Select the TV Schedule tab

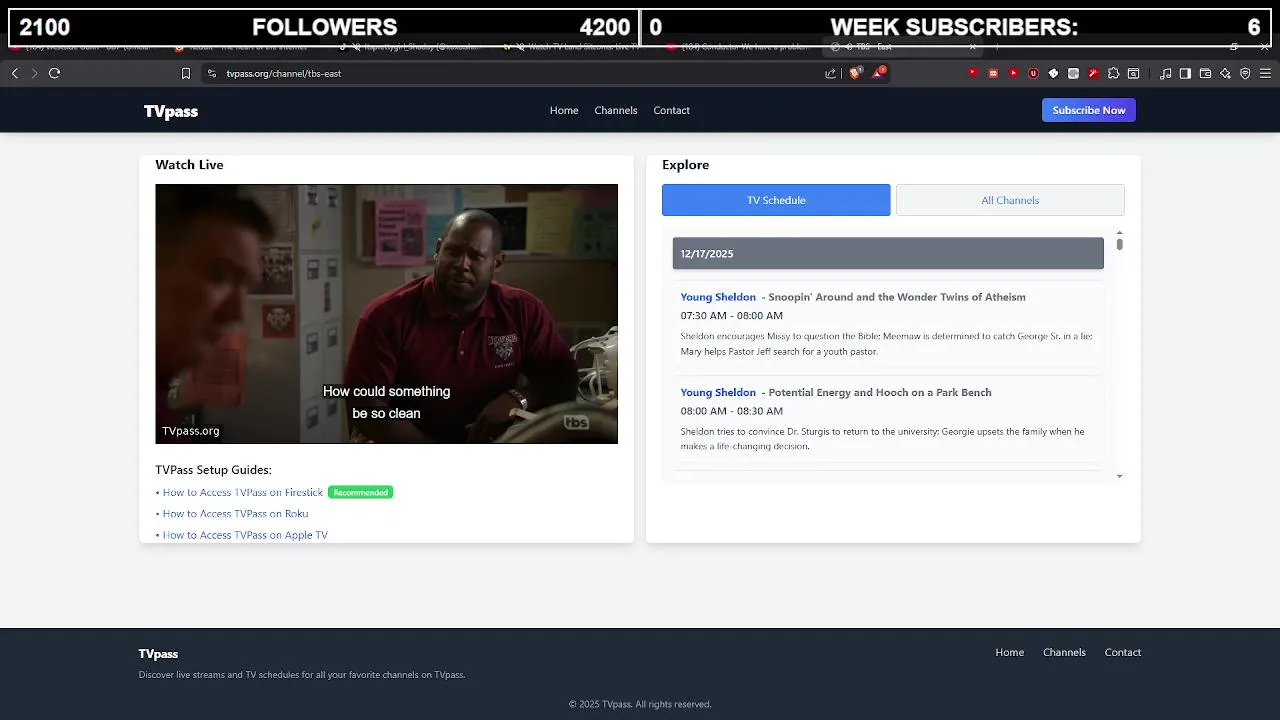click(x=776, y=200)
